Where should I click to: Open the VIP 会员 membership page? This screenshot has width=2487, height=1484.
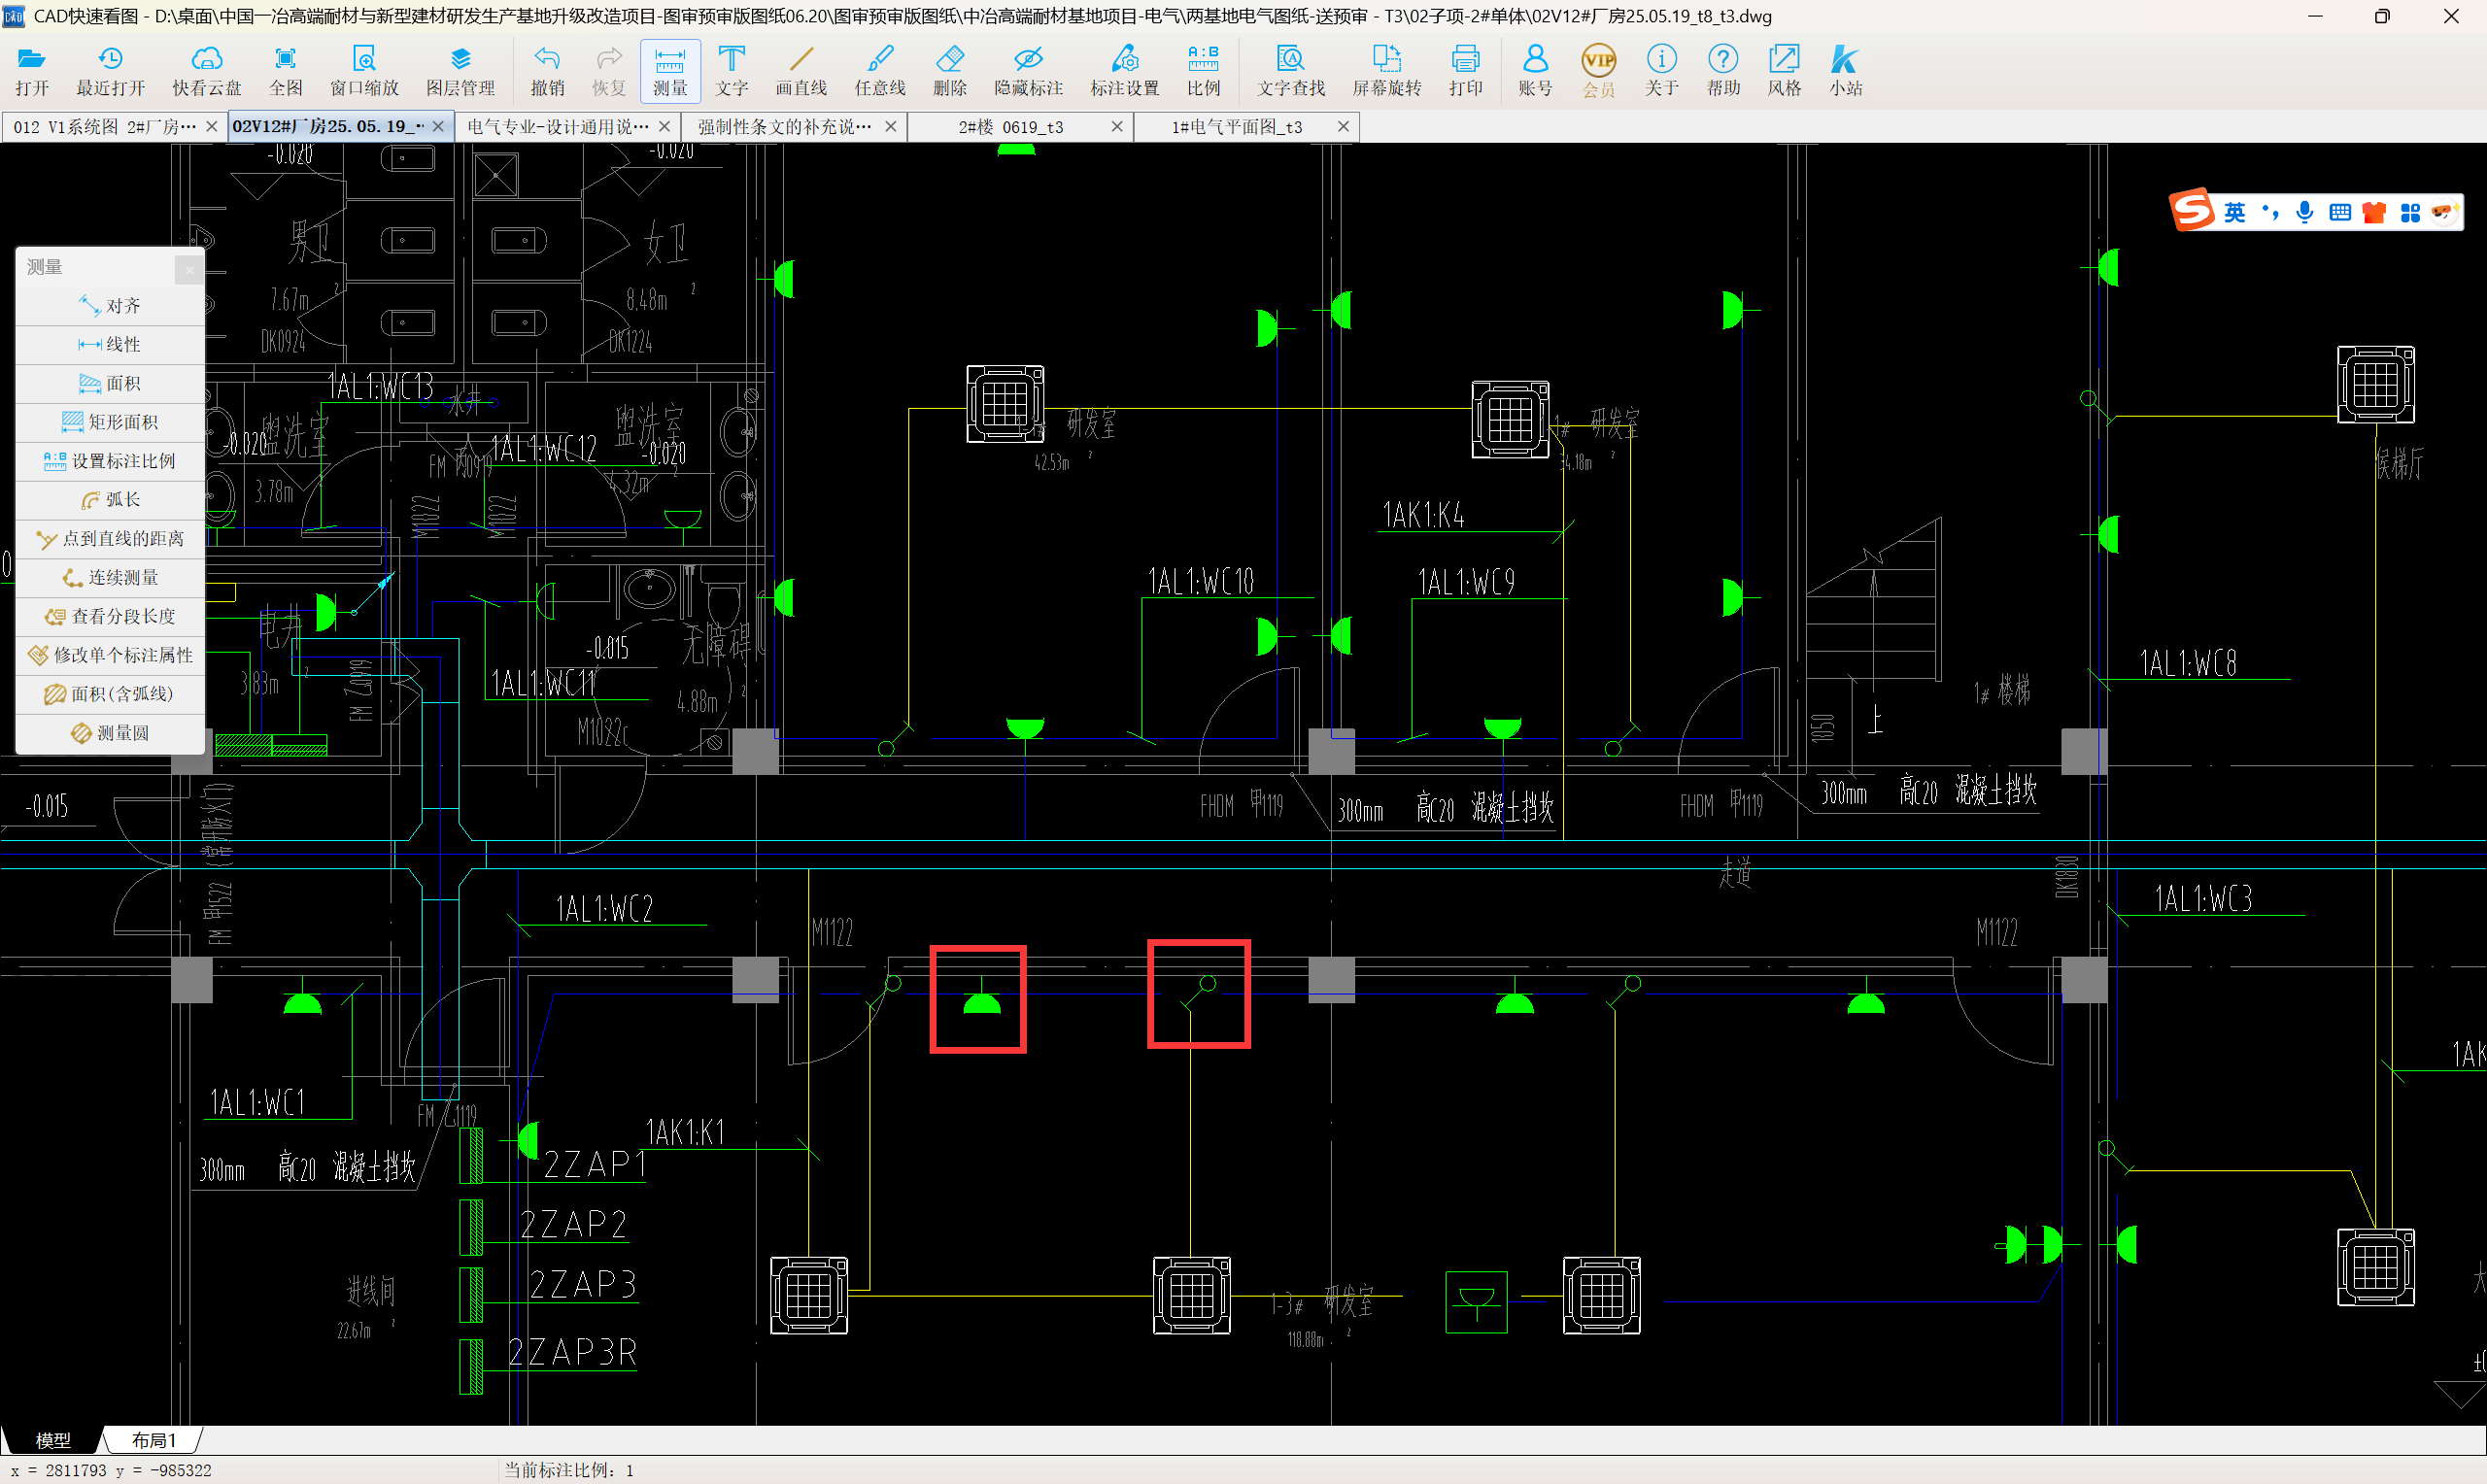(1598, 72)
